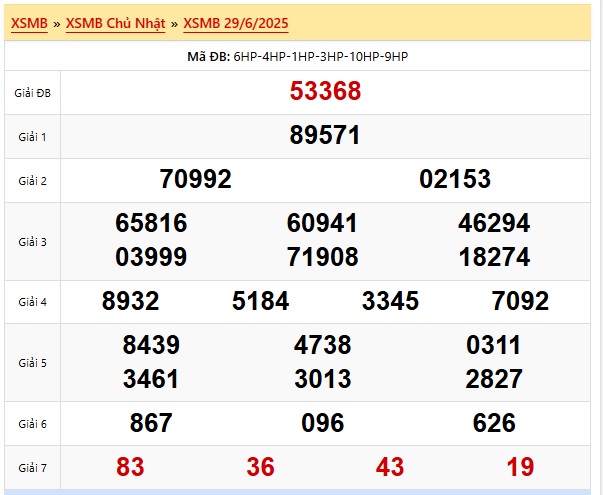
Task: Select sixth prize number 867
Action: pyautogui.click(x=151, y=423)
